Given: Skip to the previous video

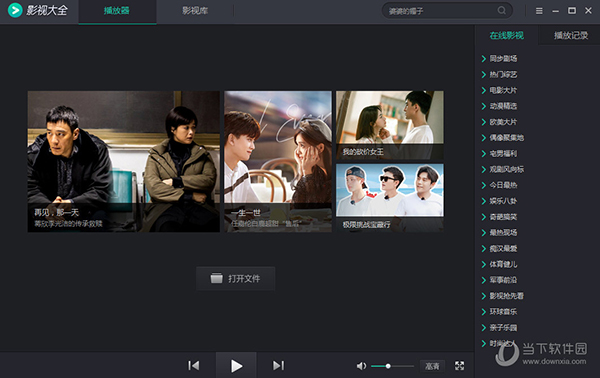Looking at the screenshot, I should click(194, 366).
